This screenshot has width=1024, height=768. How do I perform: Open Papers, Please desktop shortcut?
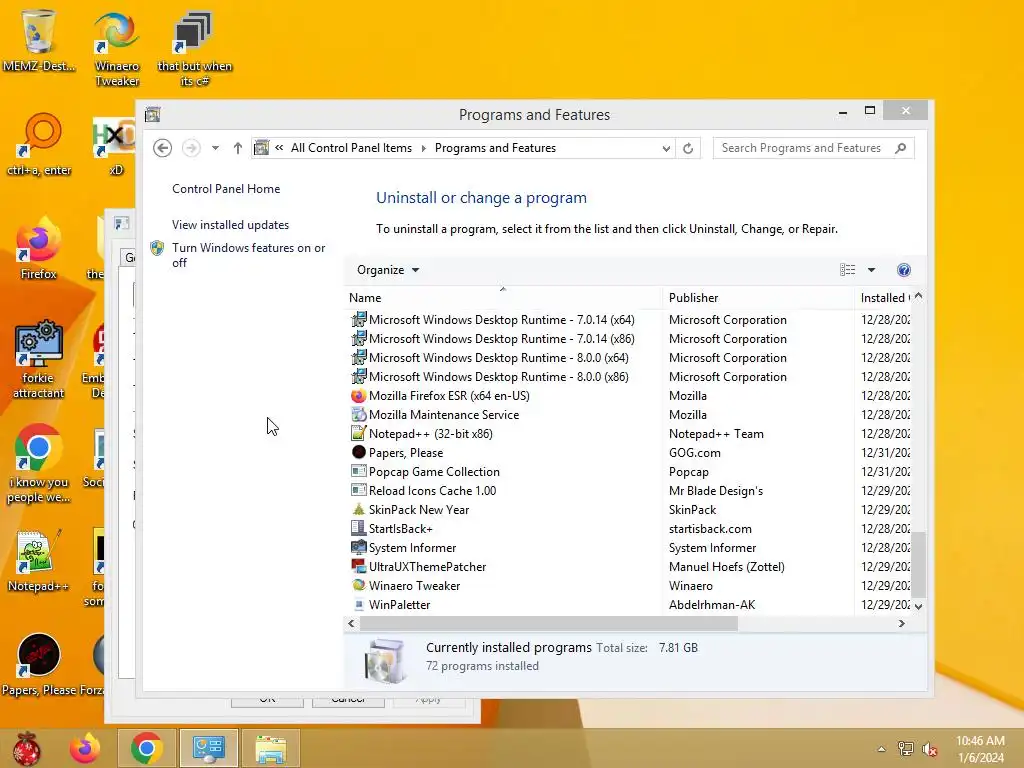[39, 665]
